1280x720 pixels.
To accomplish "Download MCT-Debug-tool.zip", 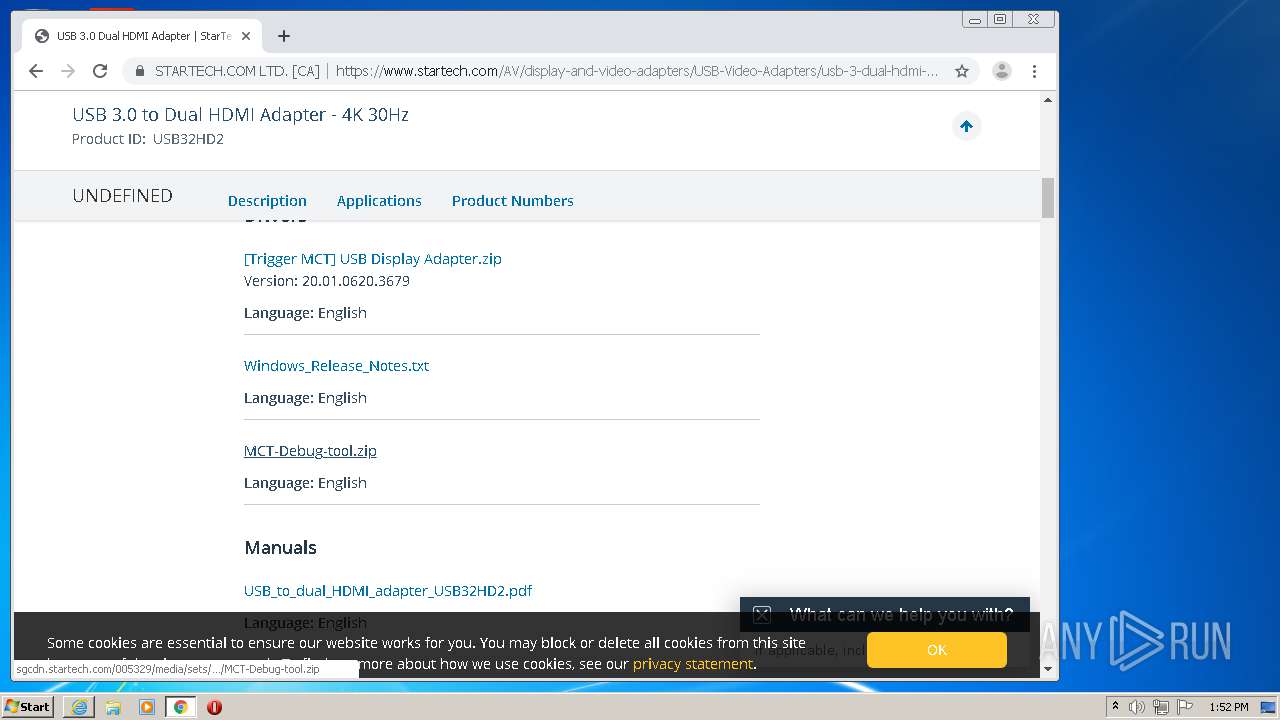I will click(310, 450).
